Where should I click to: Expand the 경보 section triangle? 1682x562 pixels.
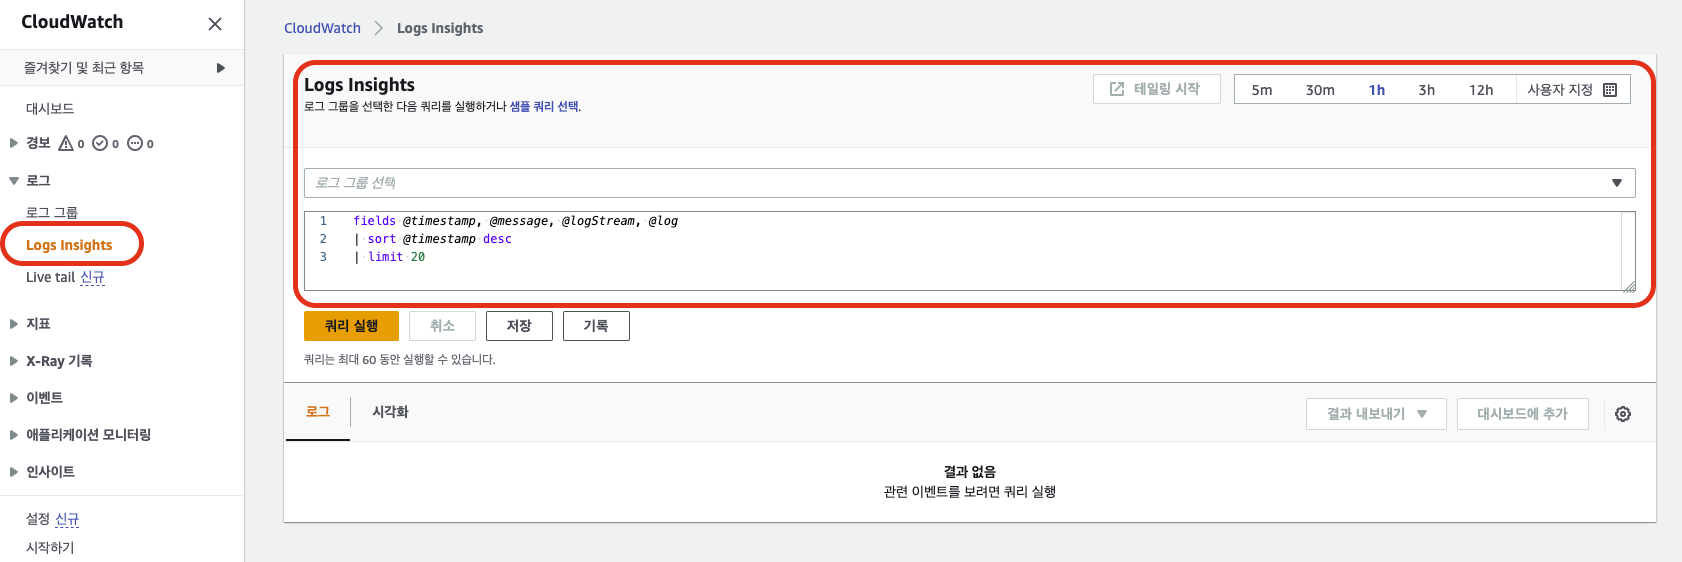pos(14,143)
